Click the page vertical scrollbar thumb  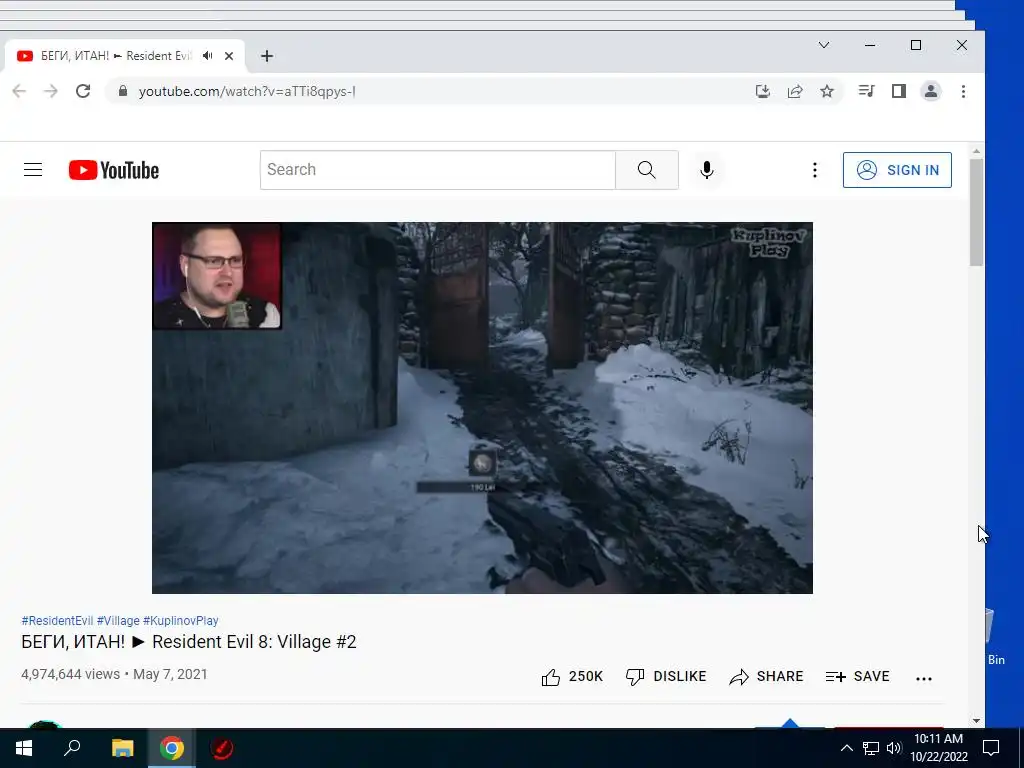976,212
